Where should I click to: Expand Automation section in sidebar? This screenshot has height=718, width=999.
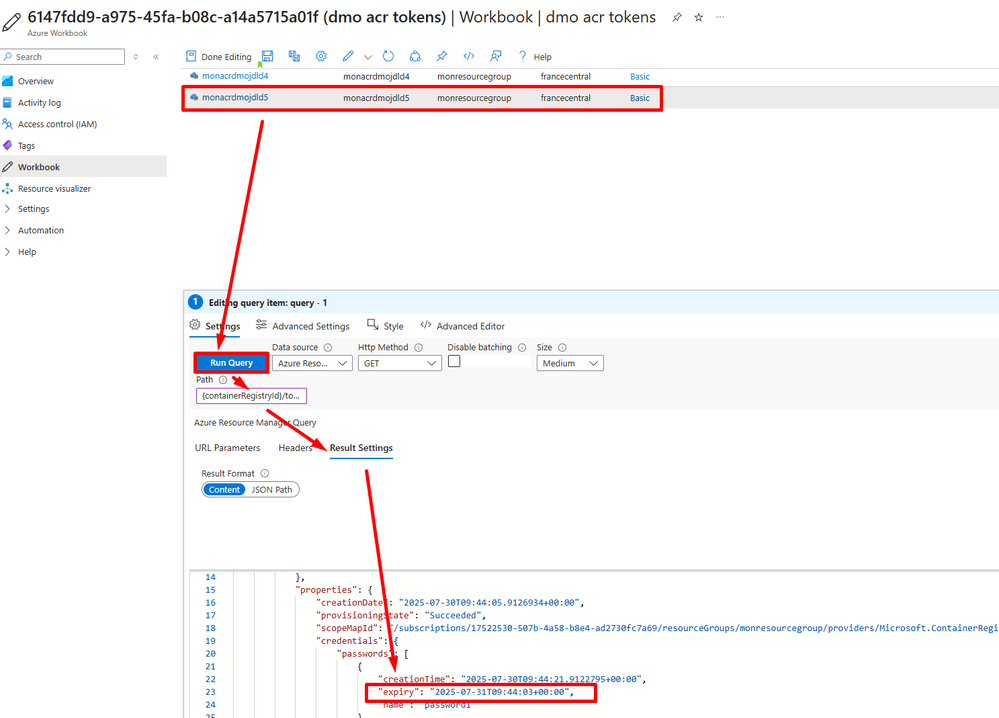[41, 231]
